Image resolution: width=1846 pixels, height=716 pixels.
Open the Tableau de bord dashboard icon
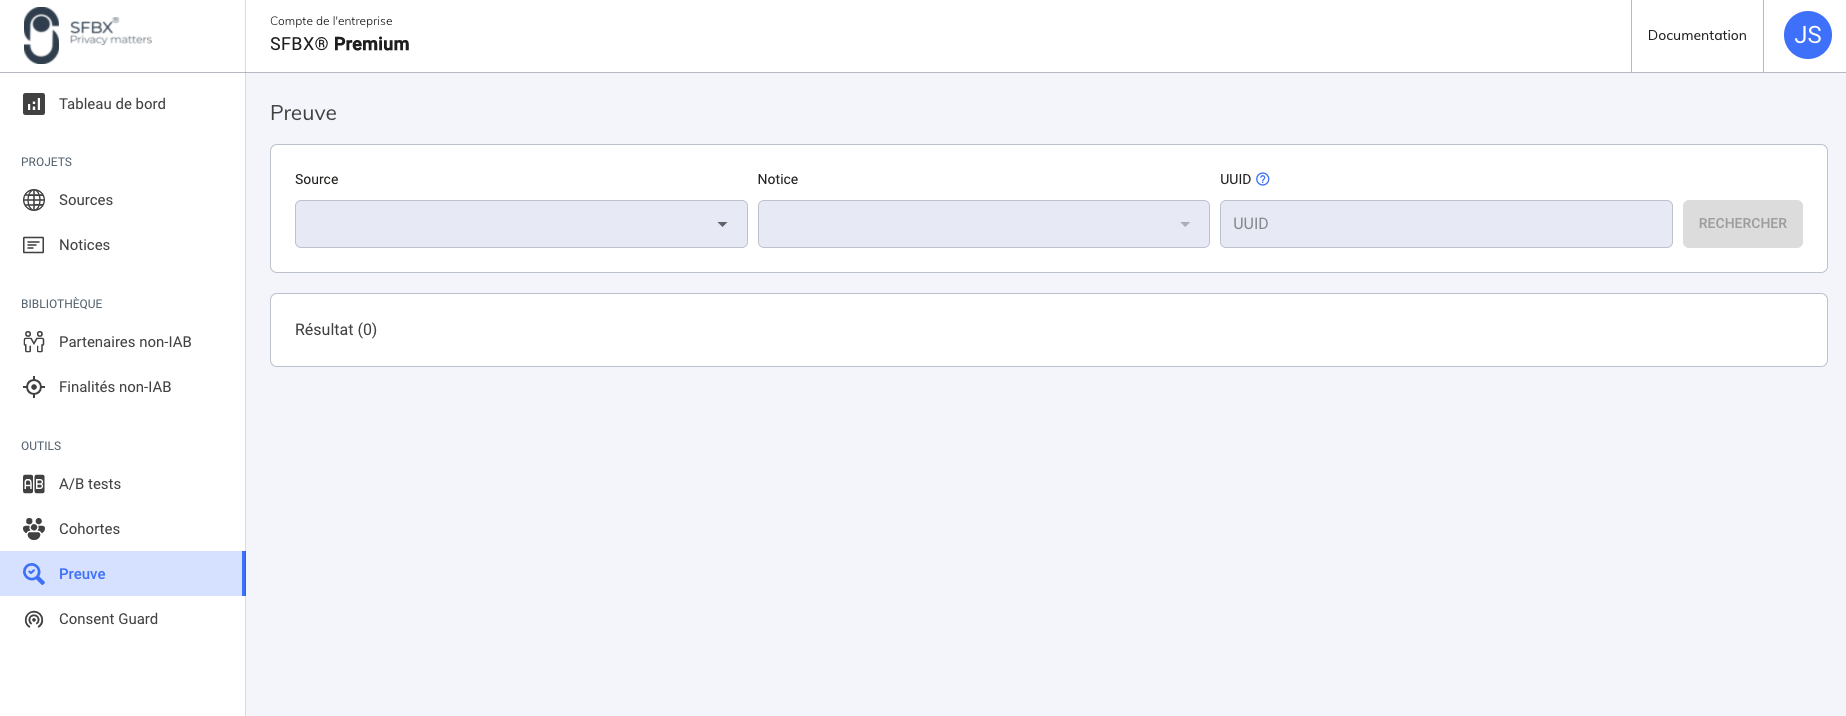(34, 104)
